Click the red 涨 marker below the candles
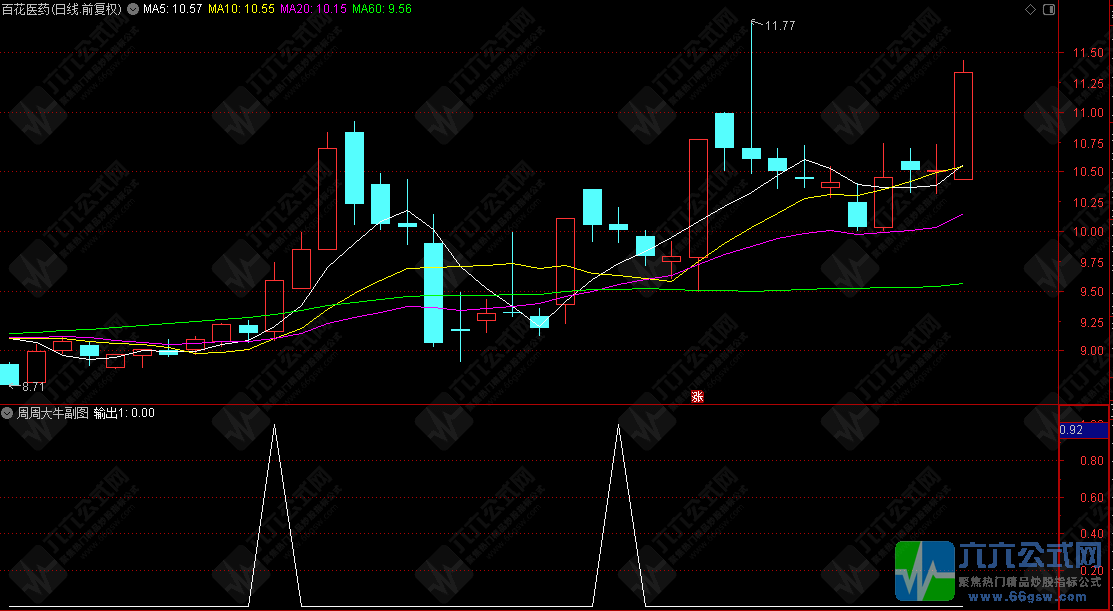This screenshot has width=1113, height=611. point(698,397)
